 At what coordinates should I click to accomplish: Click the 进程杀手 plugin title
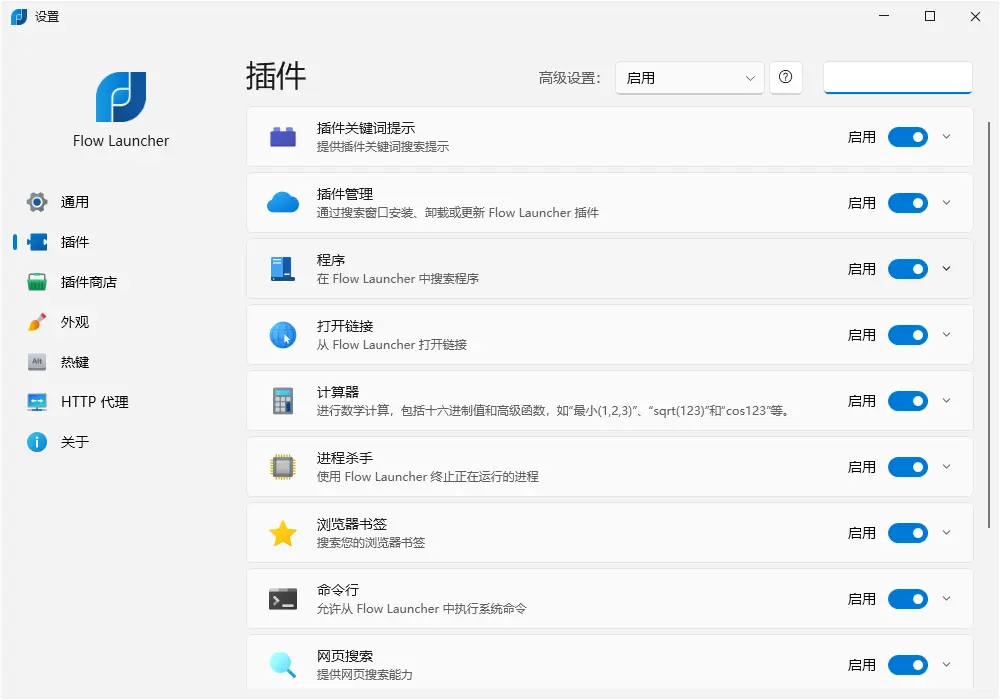point(345,458)
